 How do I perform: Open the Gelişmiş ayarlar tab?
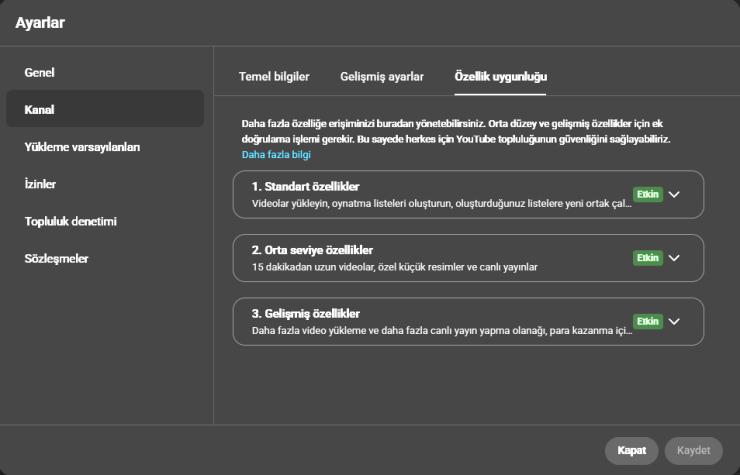point(382,76)
